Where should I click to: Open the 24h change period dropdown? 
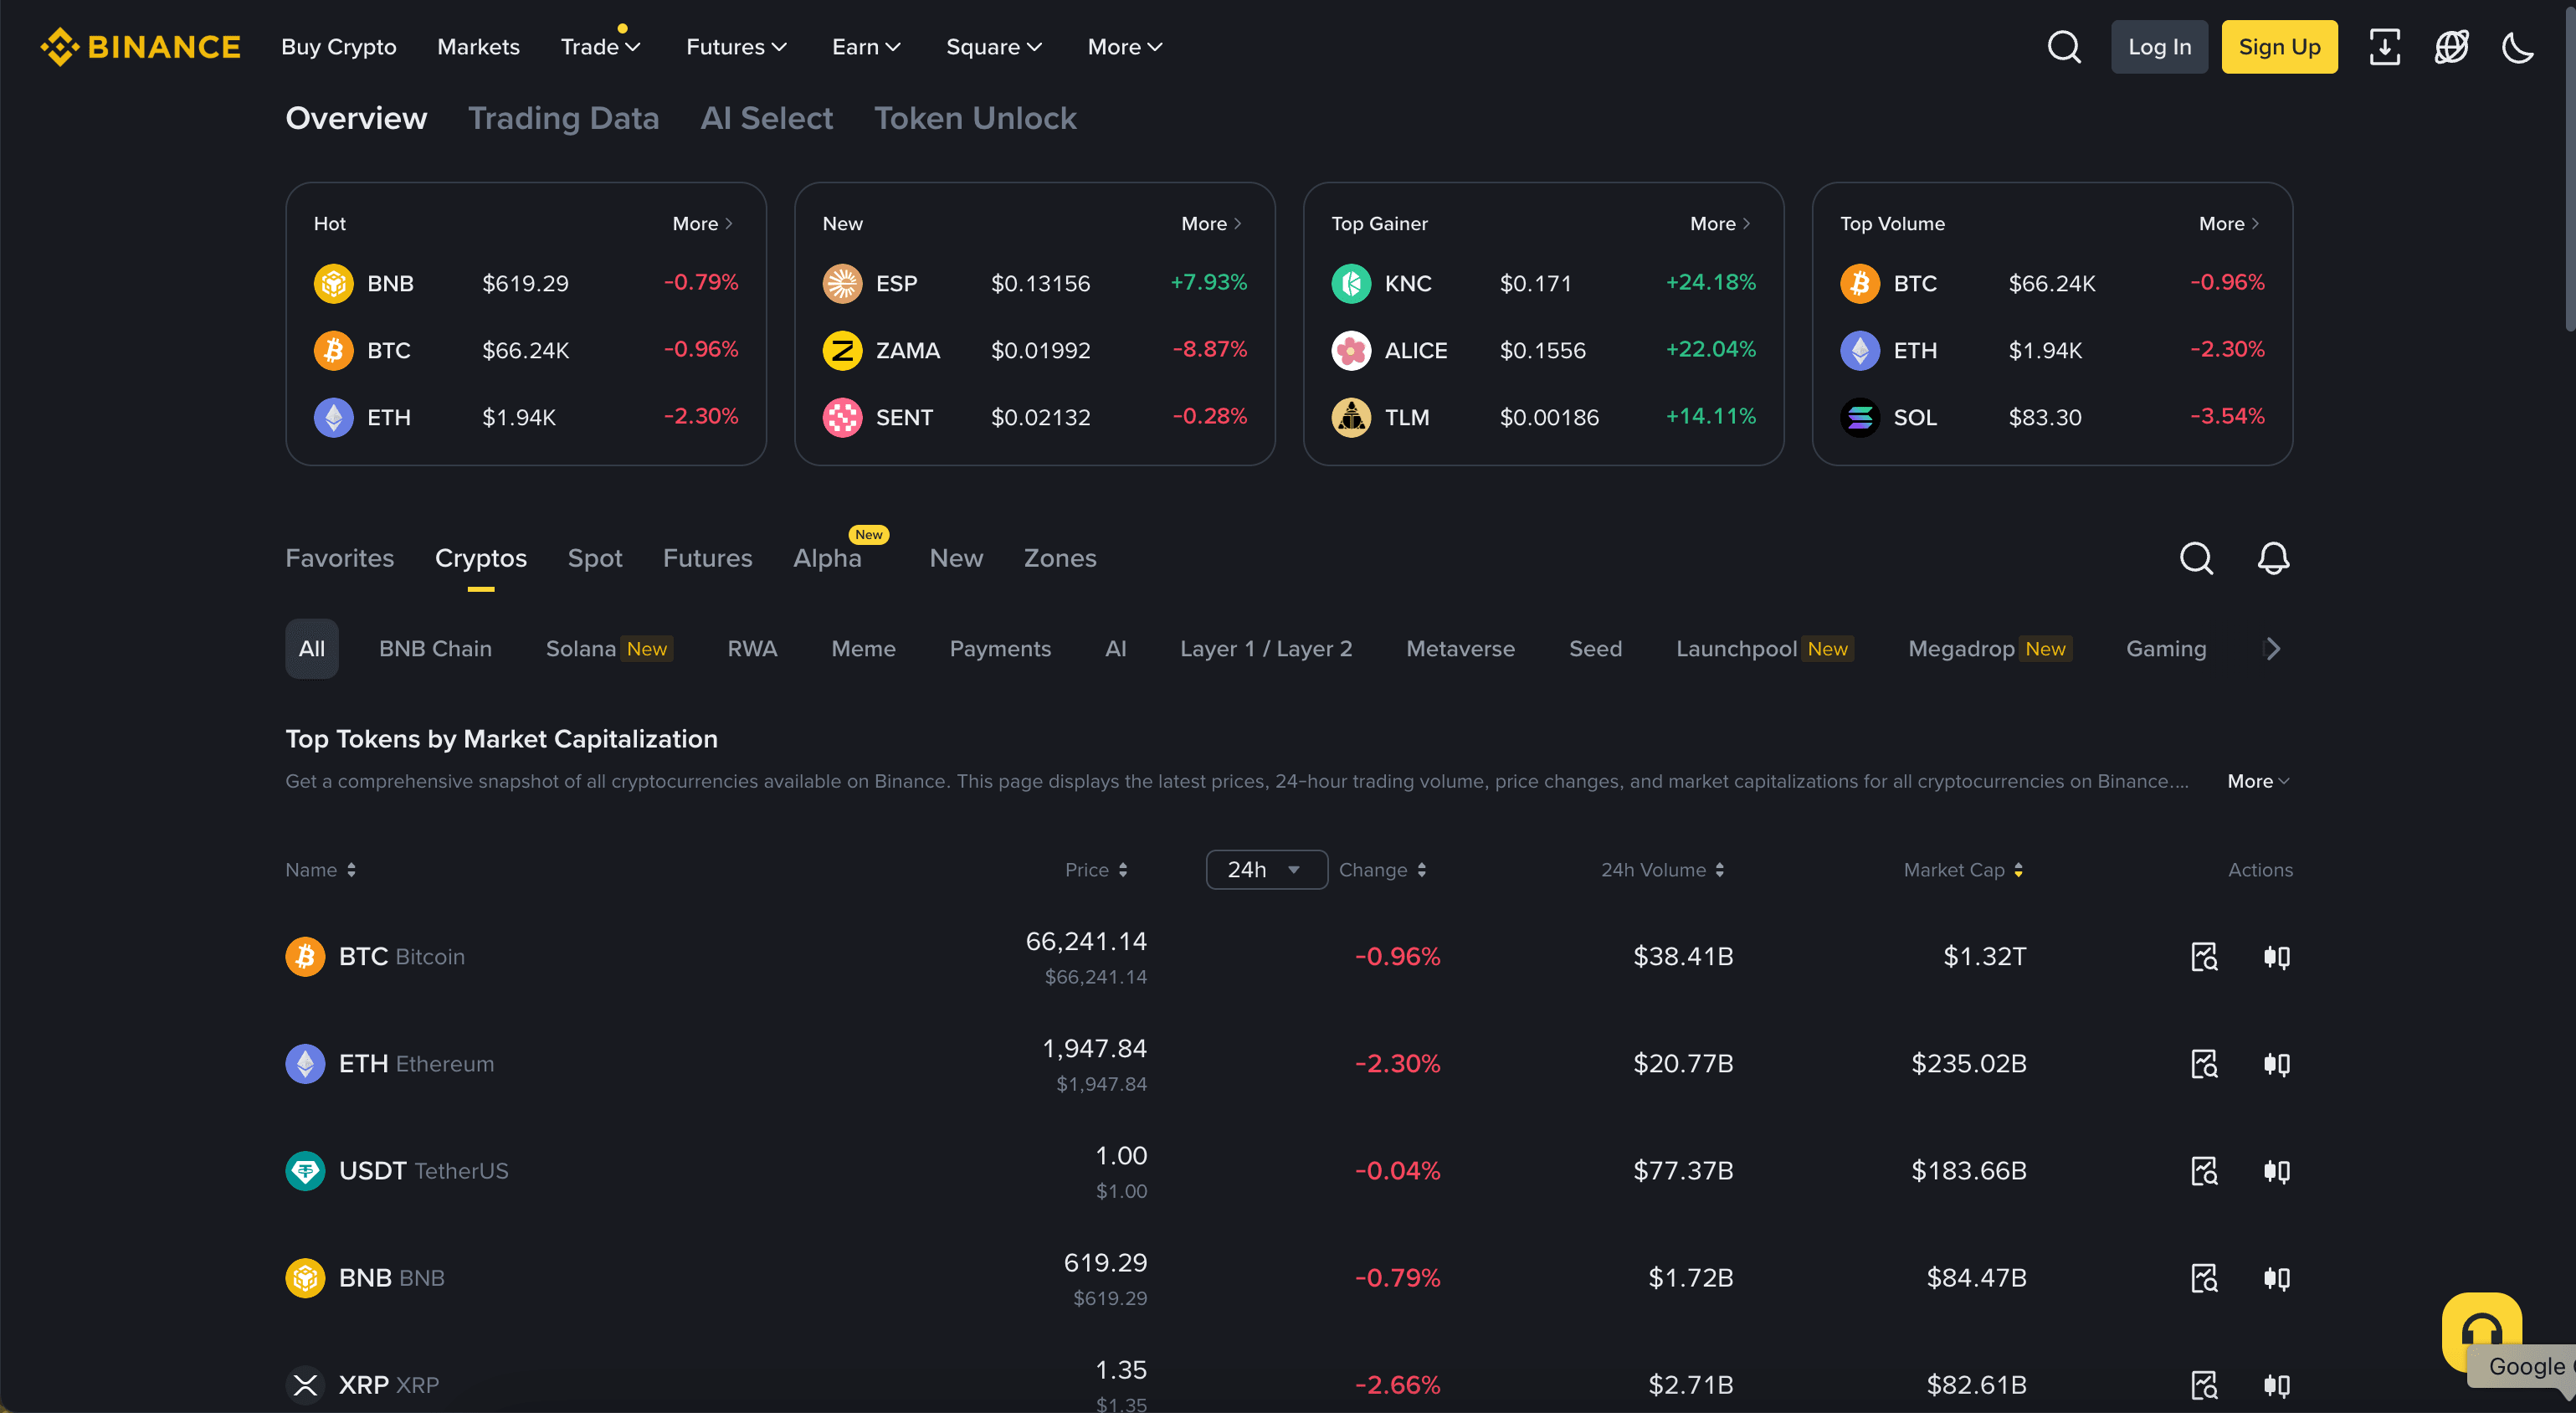point(1266,869)
